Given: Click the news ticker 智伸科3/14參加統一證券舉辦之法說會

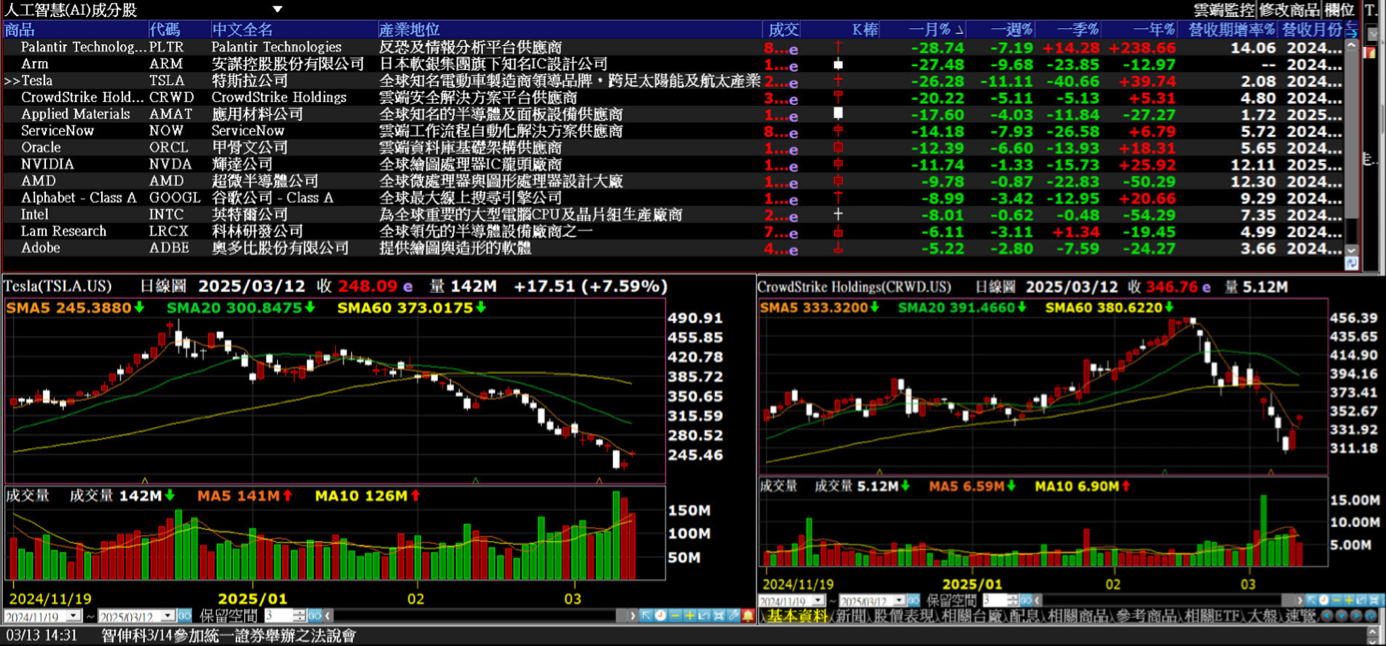Looking at the screenshot, I should [228, 635].
